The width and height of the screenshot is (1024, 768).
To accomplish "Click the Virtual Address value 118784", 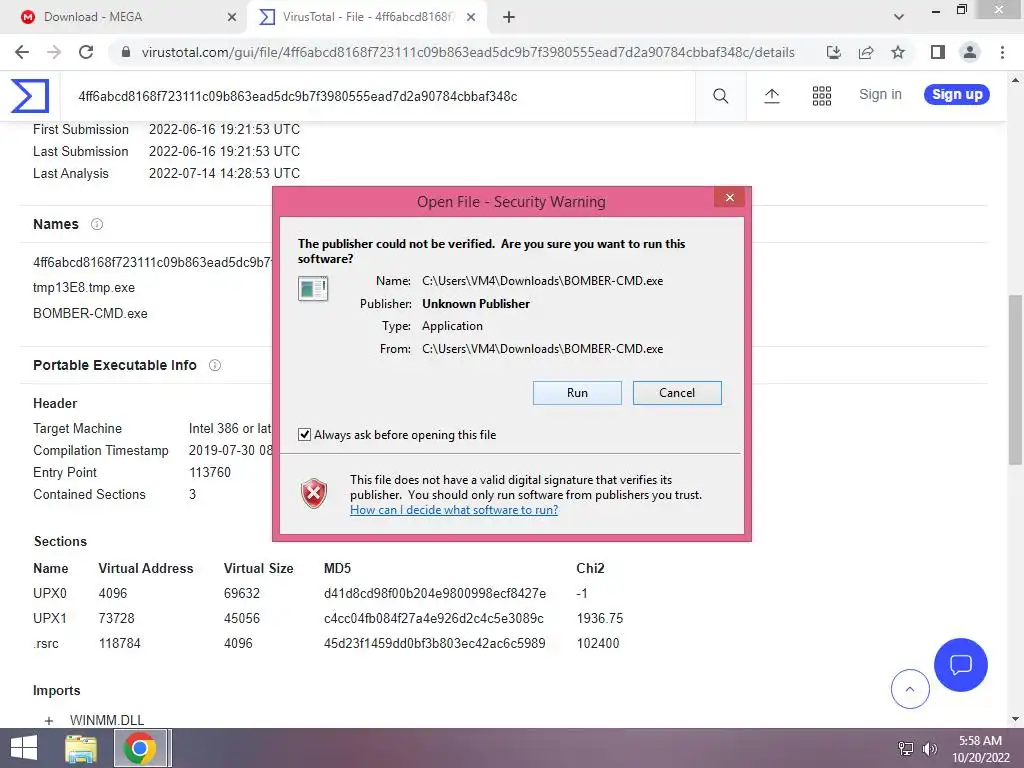I will coord(120,644).
